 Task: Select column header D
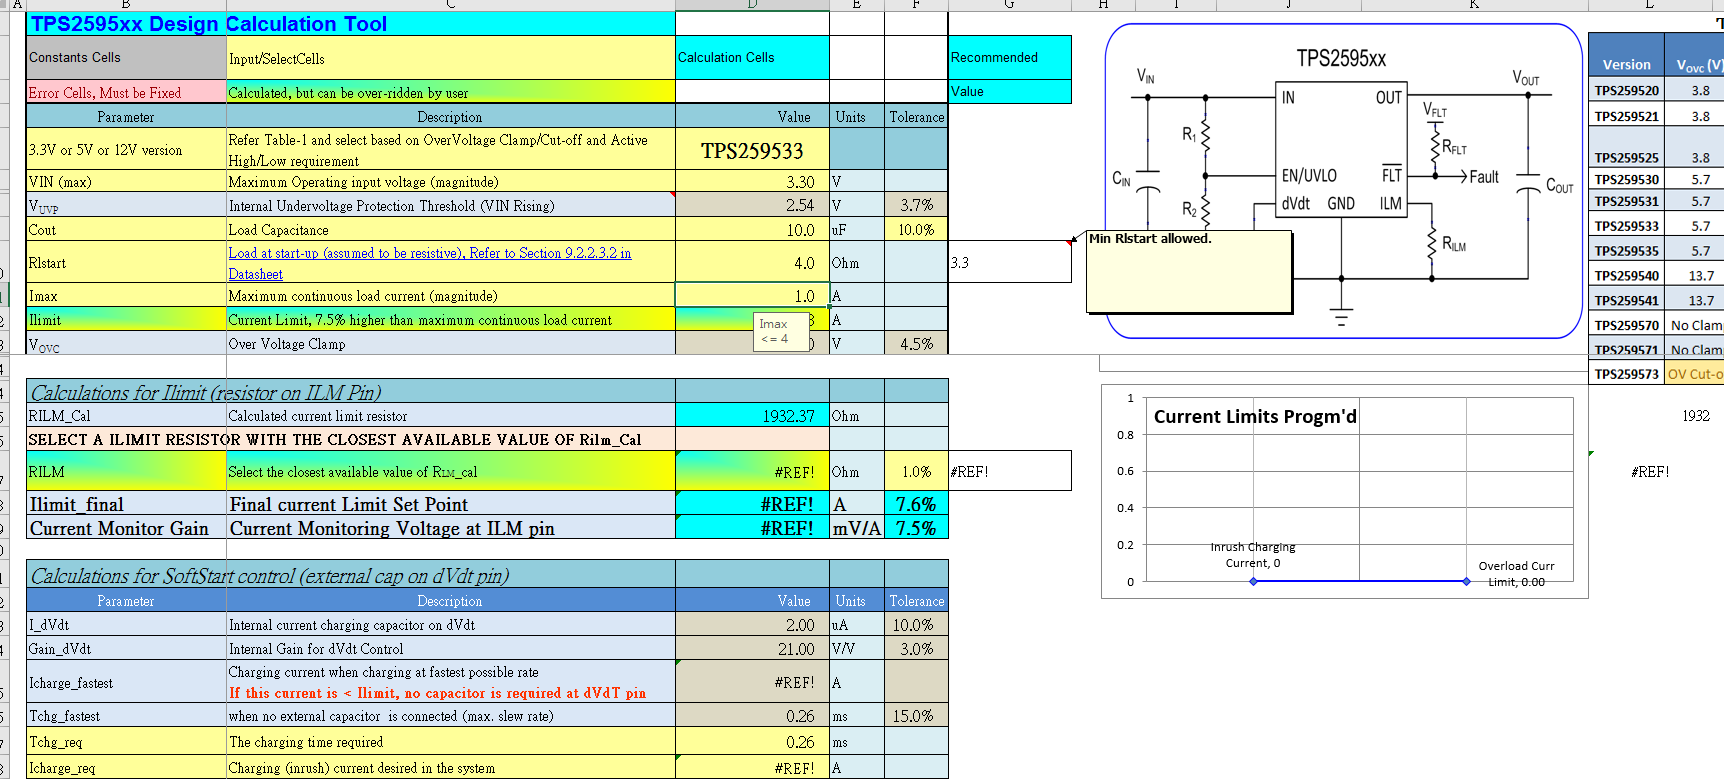[752, 5]
